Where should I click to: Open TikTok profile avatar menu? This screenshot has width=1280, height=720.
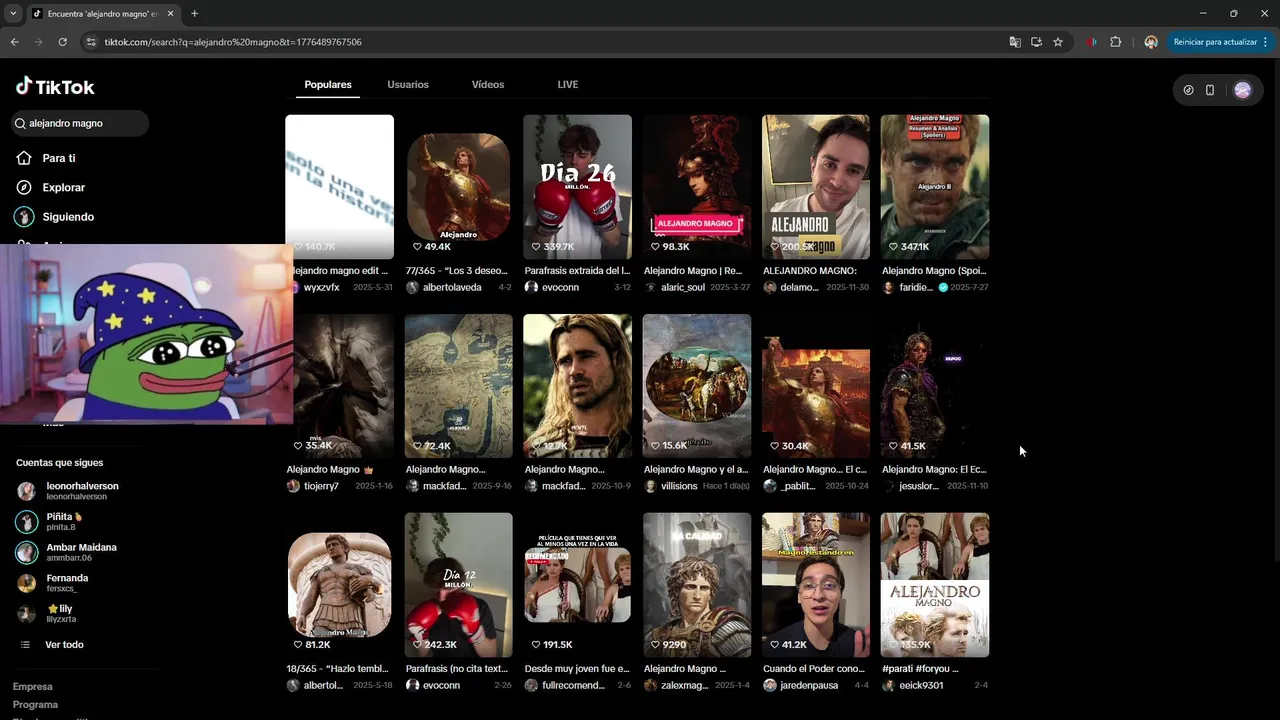[1242, 90]
